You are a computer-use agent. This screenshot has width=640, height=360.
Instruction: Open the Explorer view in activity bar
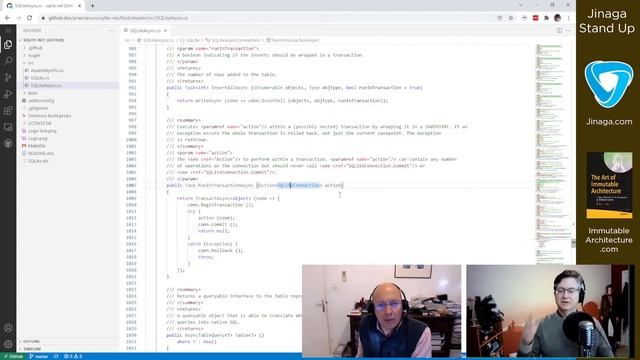tap(8, 44)
